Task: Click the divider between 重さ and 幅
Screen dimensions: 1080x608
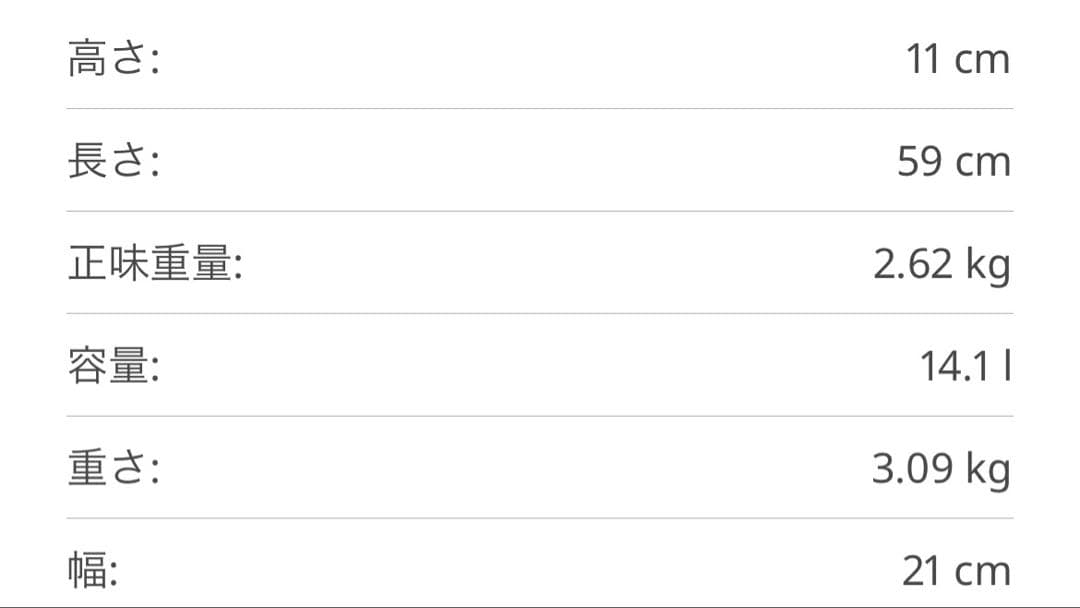Action: coord(540,518)
